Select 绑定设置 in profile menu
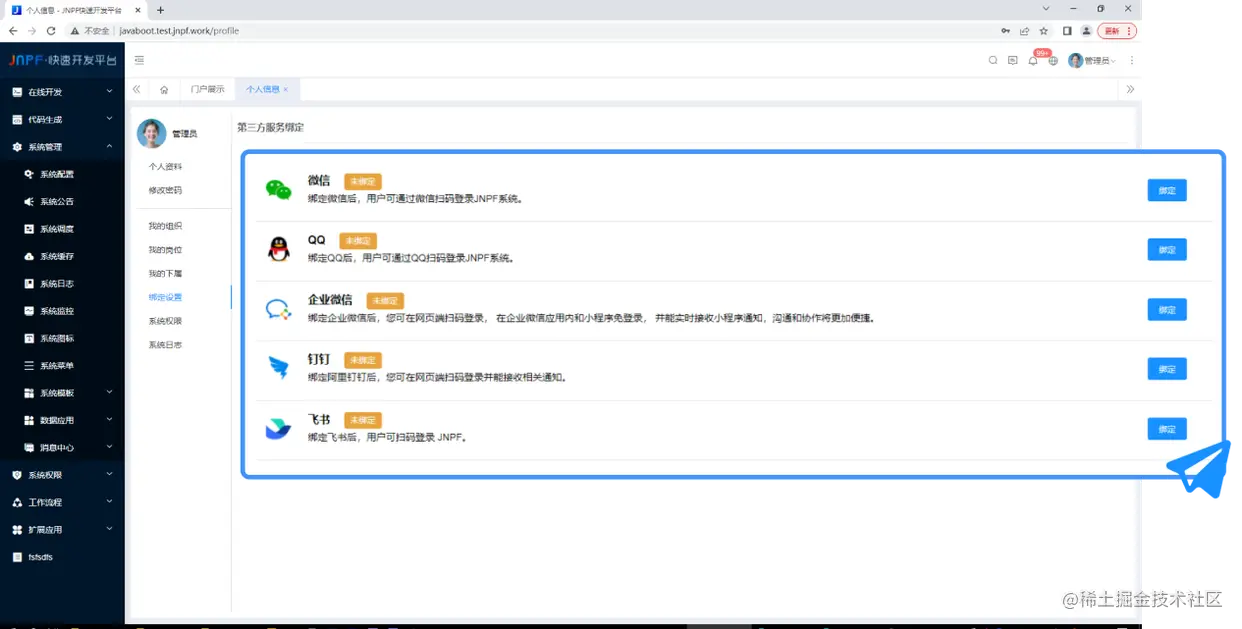 click(x=165, y=297)
